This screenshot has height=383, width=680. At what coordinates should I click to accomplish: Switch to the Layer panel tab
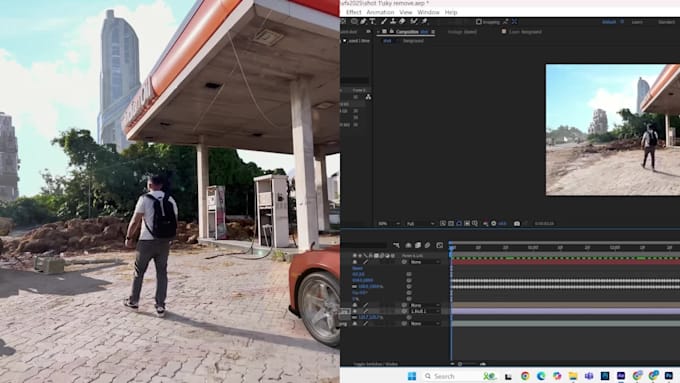coord(525,32)
